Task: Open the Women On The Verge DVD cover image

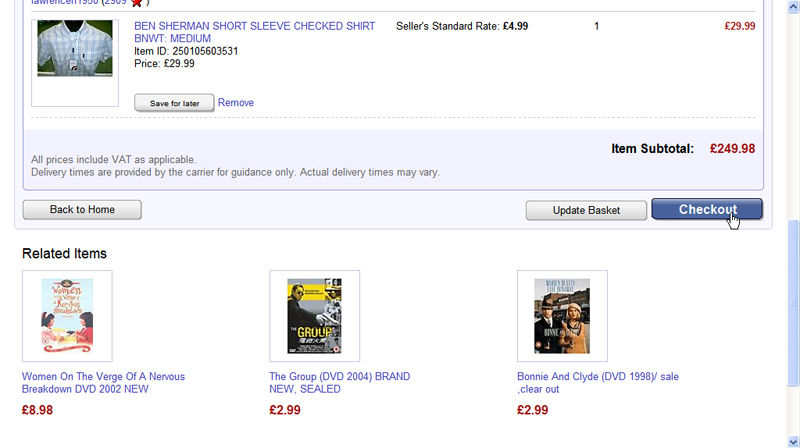Action: point(67,316)
